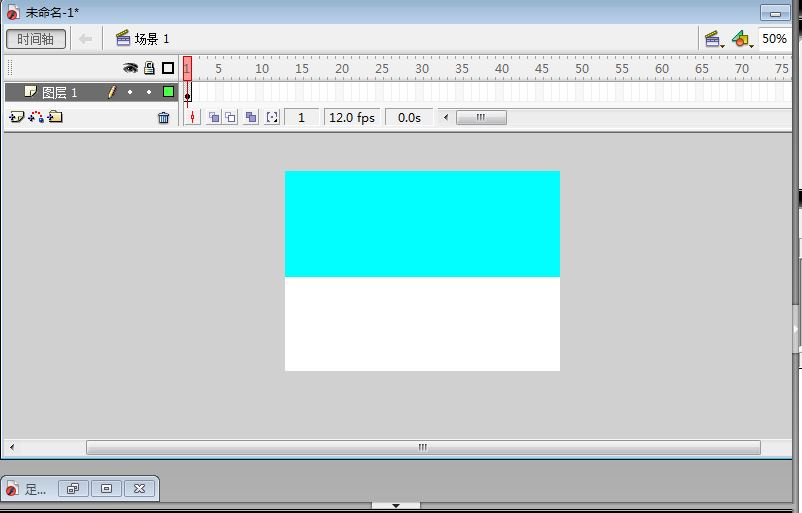802x513 pixels.
Task: Click the Insert Layer Folder icon
Action: point(55,117)
